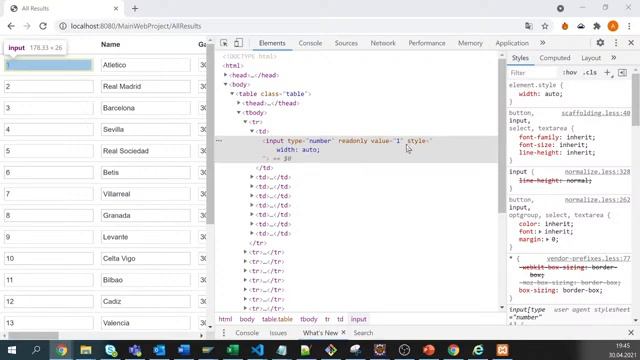Open Chrome profile avatar

[x=613, y=26]
